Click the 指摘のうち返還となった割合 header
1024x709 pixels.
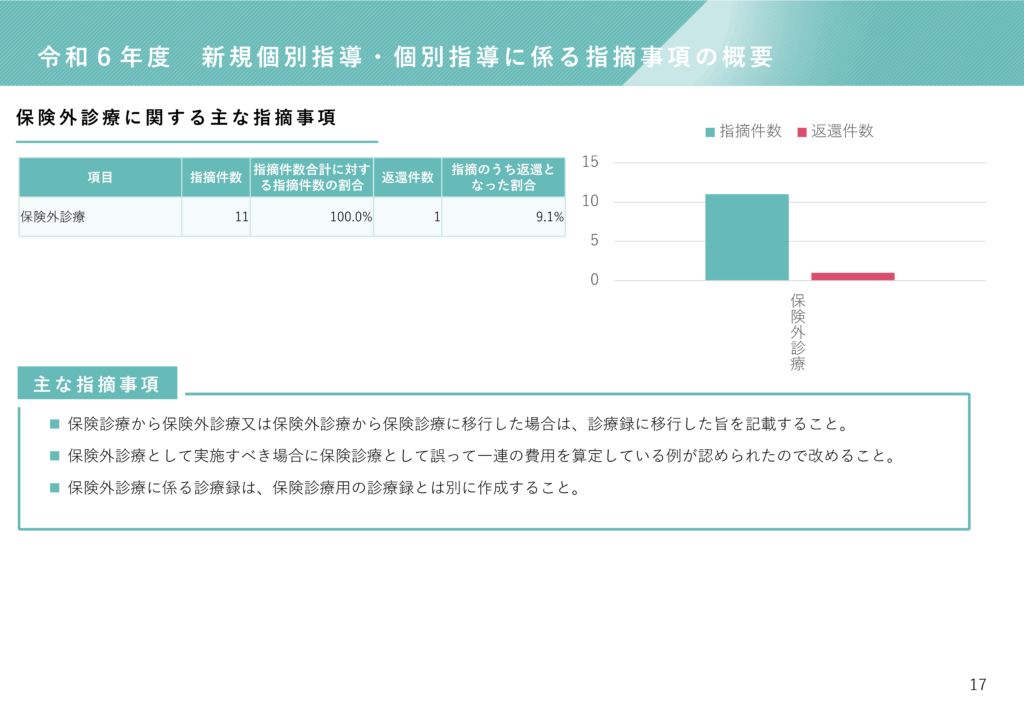[503, 178]
